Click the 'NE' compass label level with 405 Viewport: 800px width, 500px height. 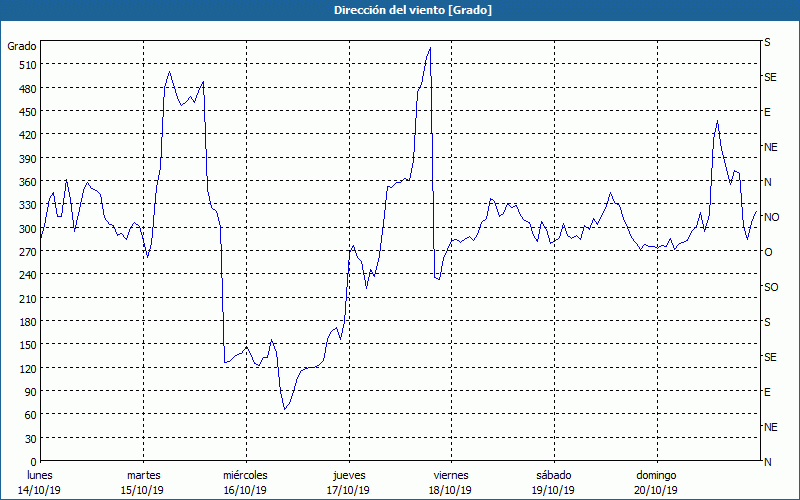click(770, 147)
